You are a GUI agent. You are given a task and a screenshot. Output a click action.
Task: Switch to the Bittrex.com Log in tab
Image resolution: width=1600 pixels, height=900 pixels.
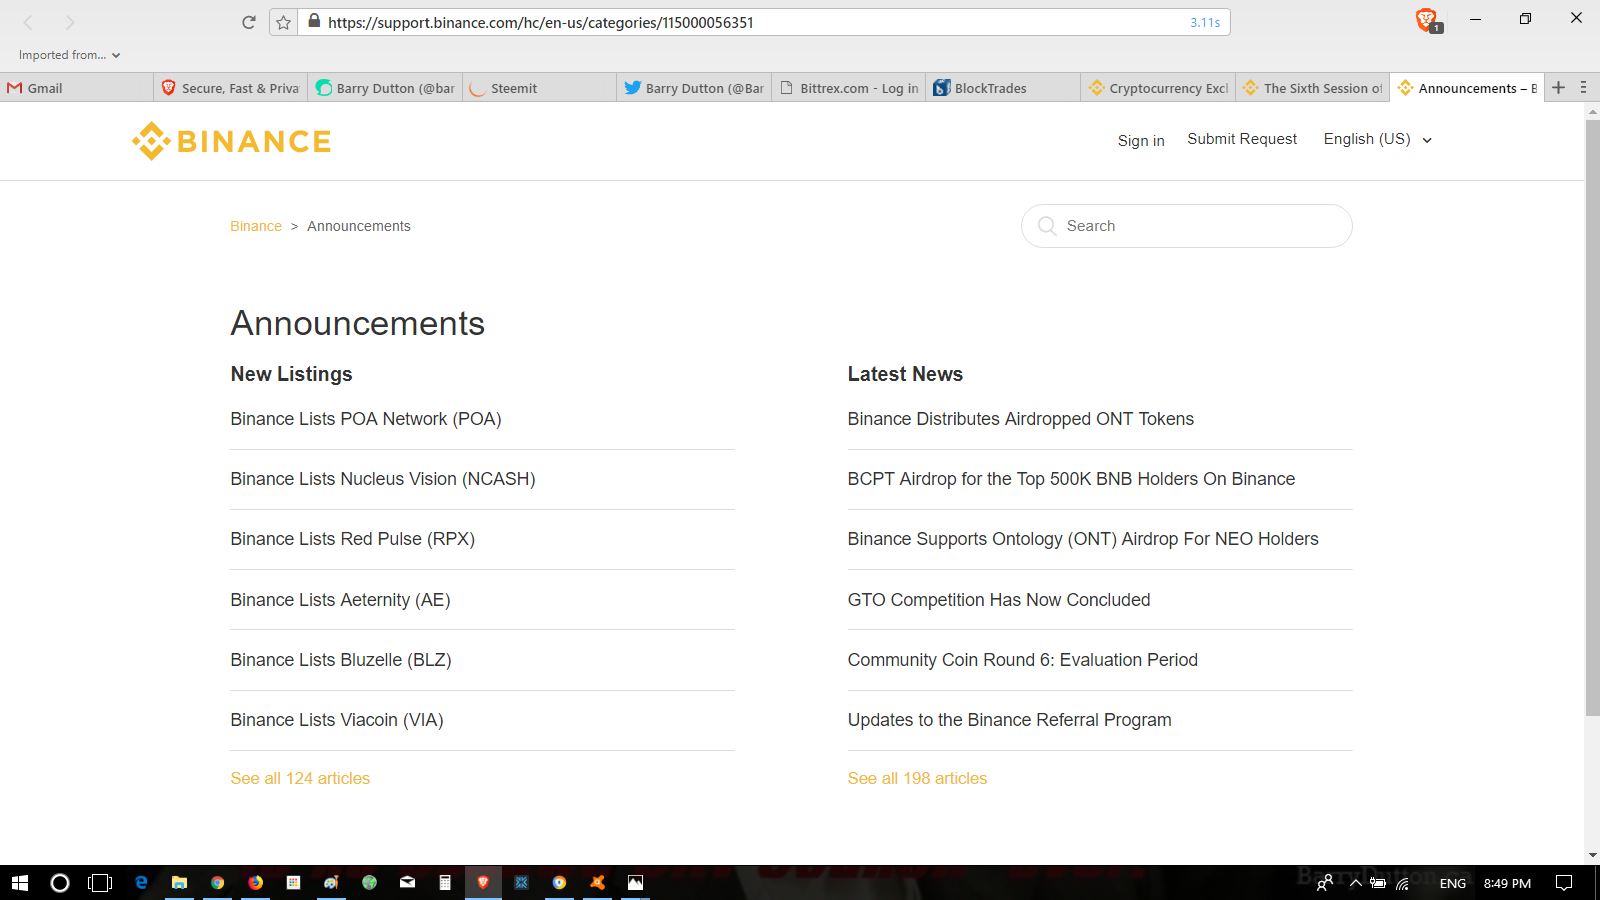[x=849, y=88]
